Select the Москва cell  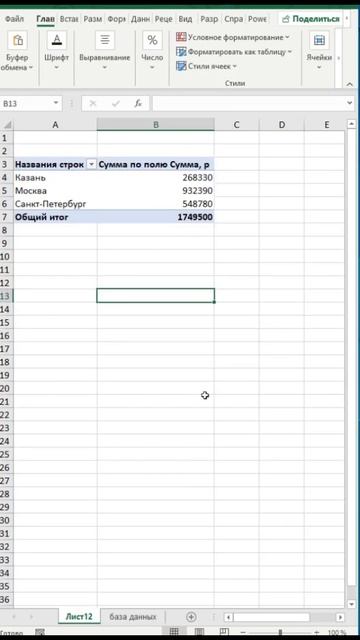coord(56,191)
